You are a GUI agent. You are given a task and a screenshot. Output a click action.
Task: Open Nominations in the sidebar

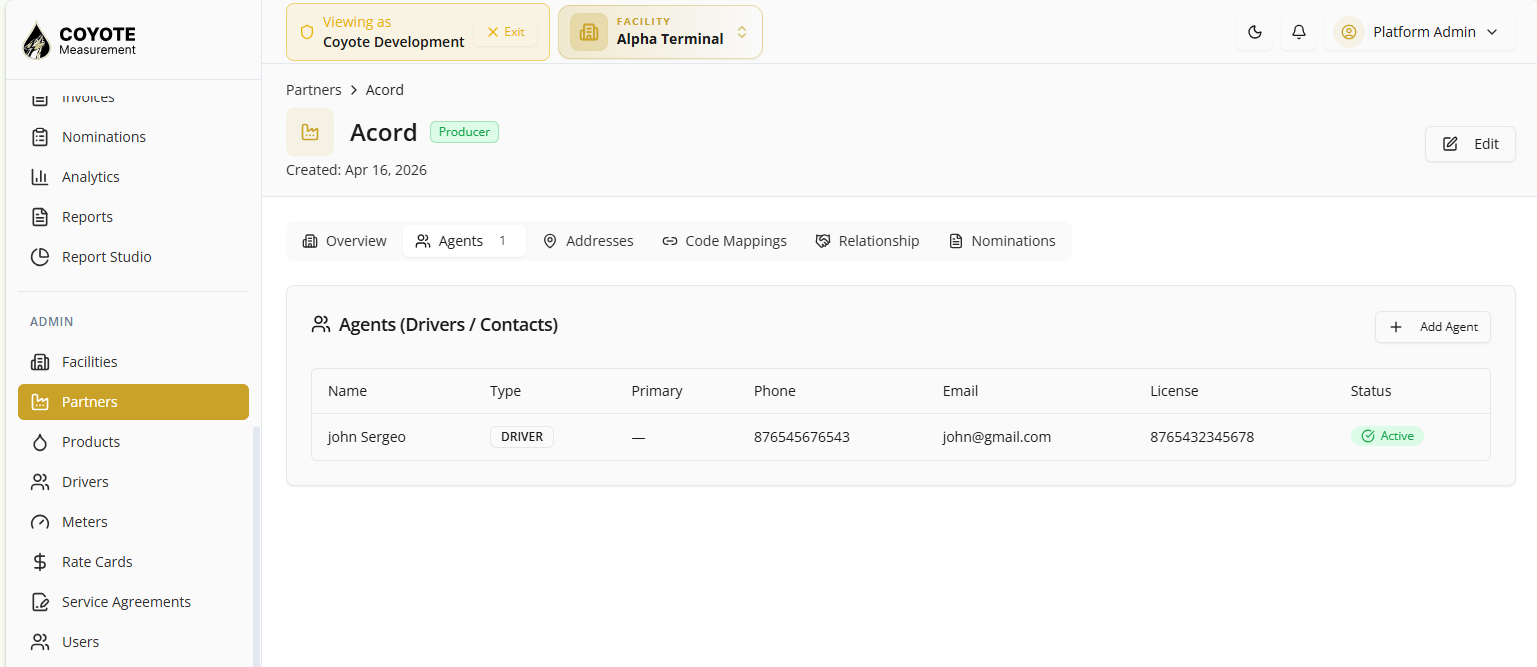(133, 137)
